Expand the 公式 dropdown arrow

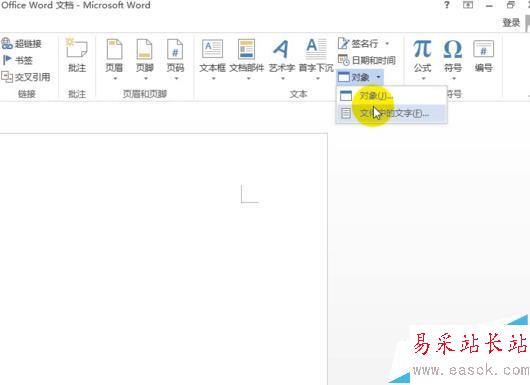(x=423, y=78)
